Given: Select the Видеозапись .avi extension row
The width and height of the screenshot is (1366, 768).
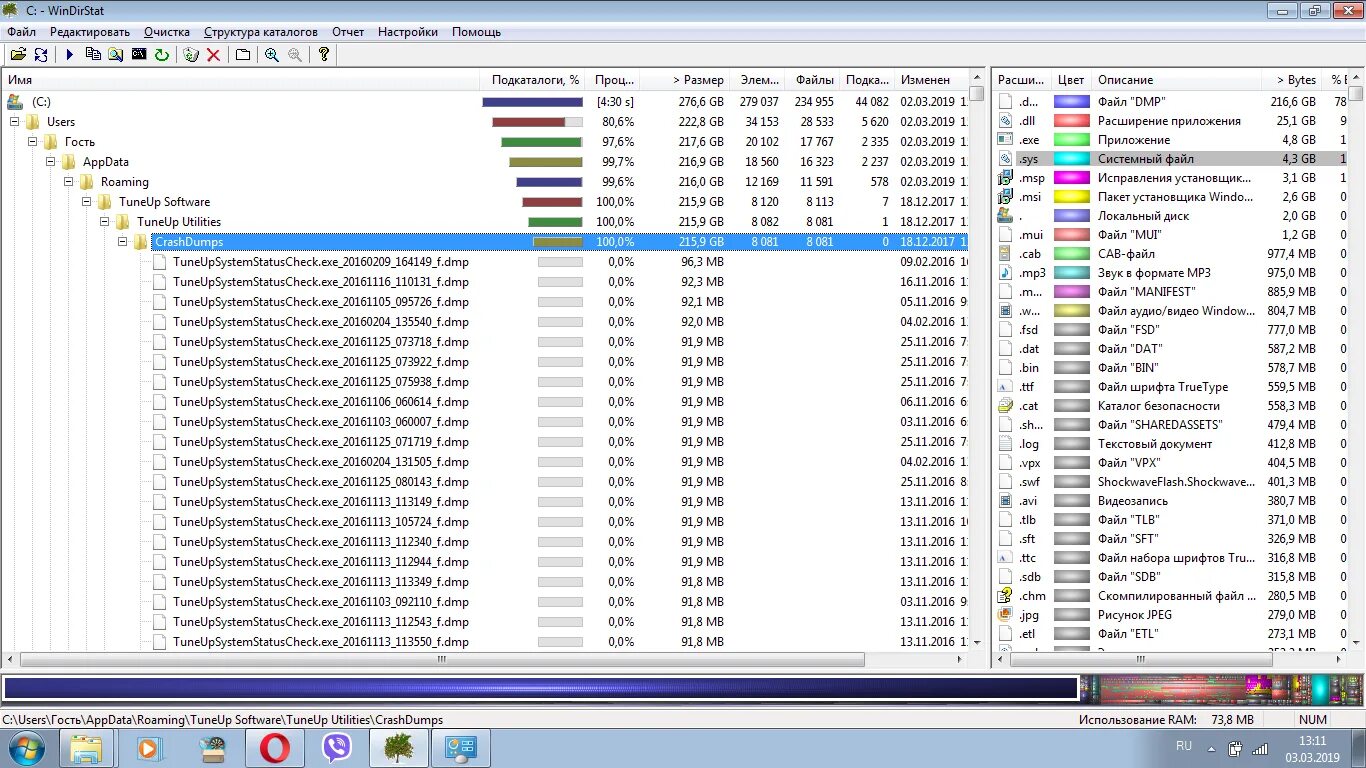Looking at the screenshot, I should pos(1171,501).
